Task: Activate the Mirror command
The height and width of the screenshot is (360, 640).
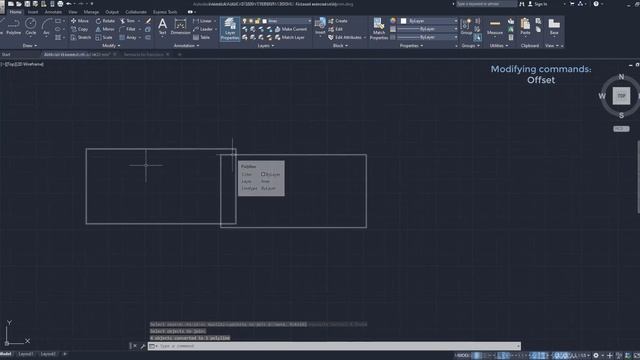Action: point(105,29)
